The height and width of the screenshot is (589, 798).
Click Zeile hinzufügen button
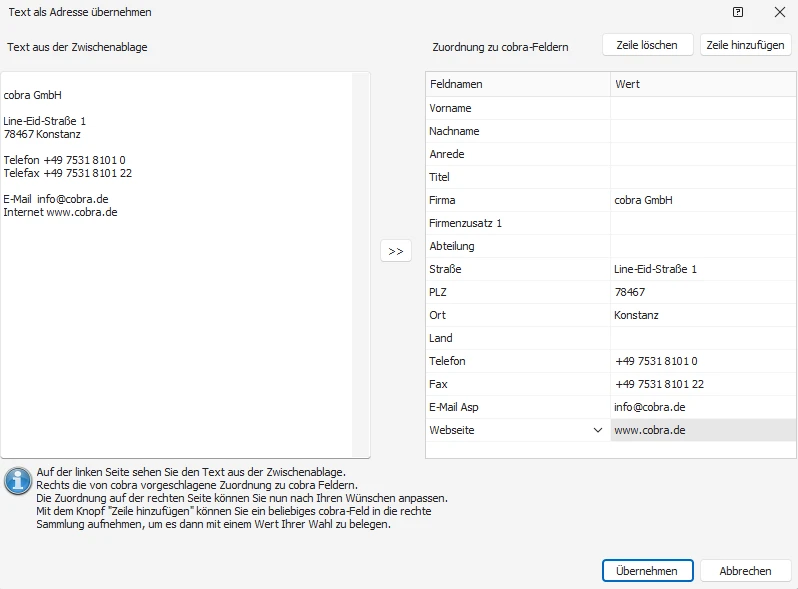point(746,45)
